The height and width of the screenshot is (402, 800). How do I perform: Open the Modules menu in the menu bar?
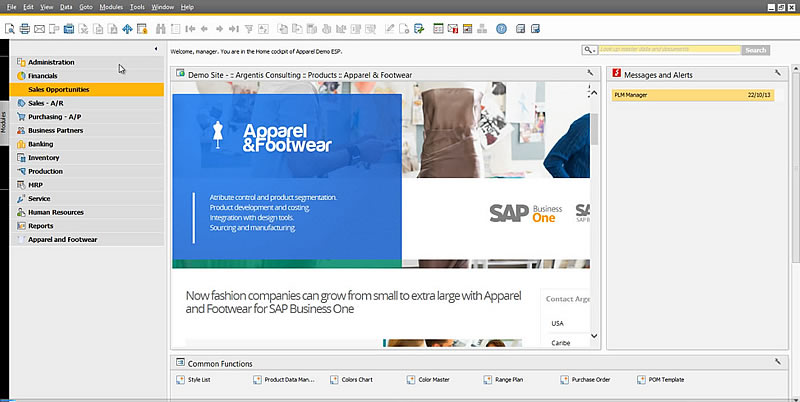click(111, 7)
